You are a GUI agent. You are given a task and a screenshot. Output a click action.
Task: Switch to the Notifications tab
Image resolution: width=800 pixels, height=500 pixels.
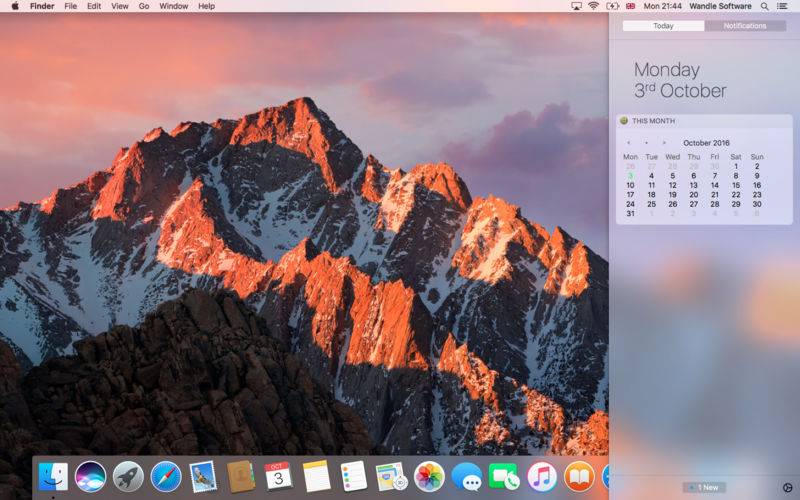click(745, 26)
